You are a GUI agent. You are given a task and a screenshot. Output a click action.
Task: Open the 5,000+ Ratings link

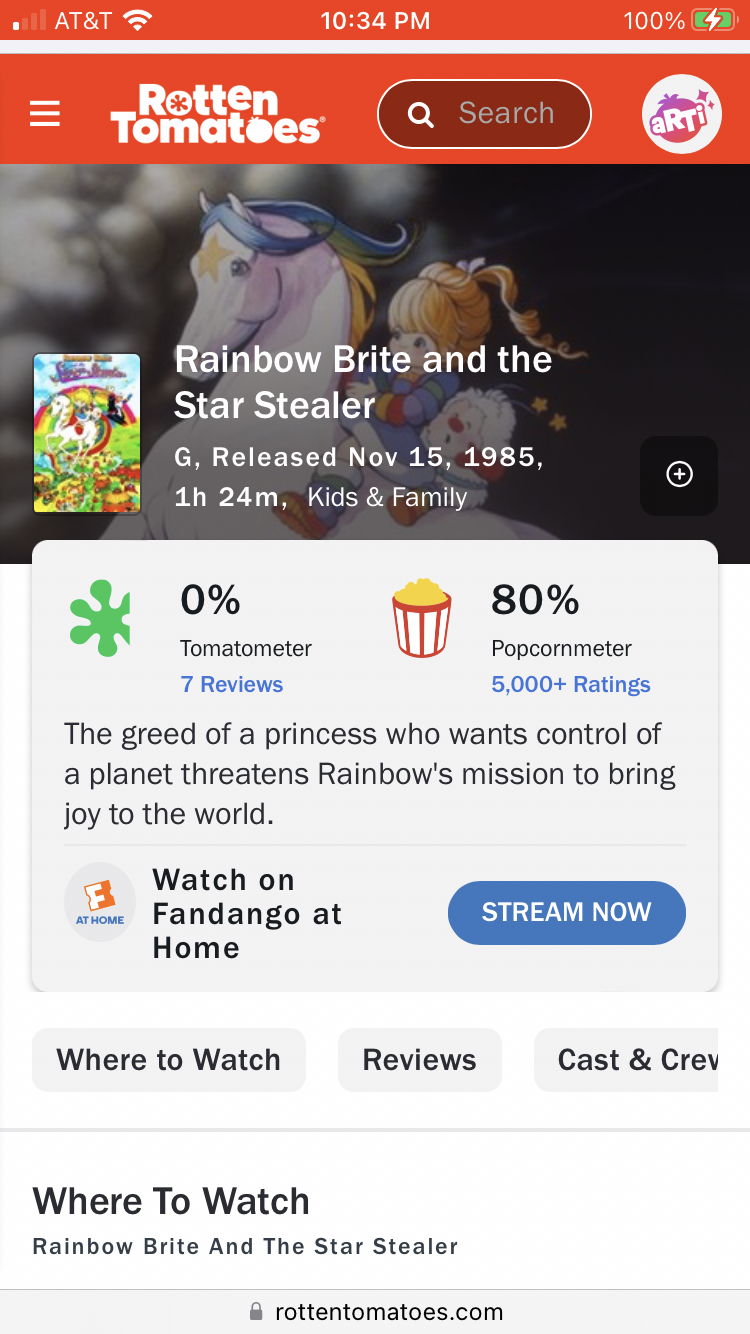pos(570,685)
